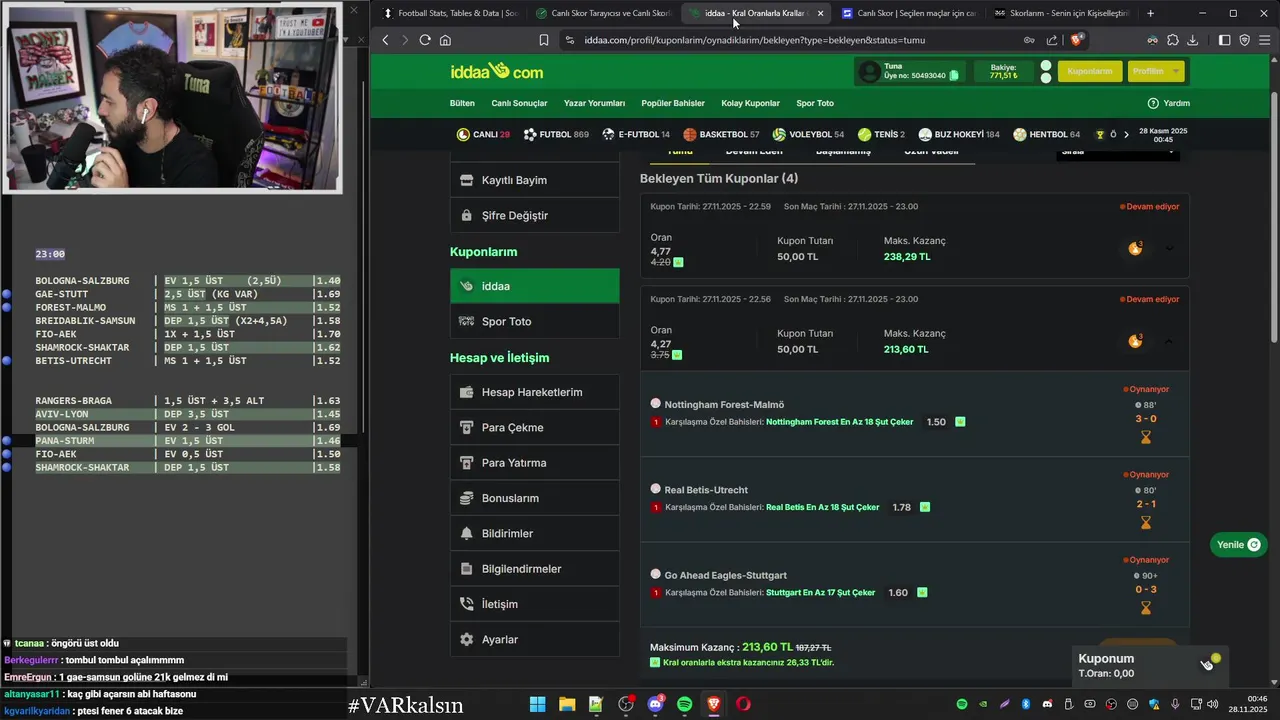This screenshot has width=1280, height=720.
Task: Open Bilgilendirmeler sidebar item
Action: 535,569
